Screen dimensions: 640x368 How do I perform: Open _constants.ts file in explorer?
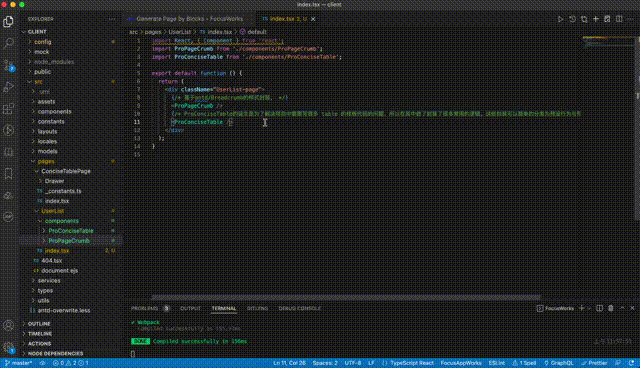pyautogui.click(x=63, y=191)
